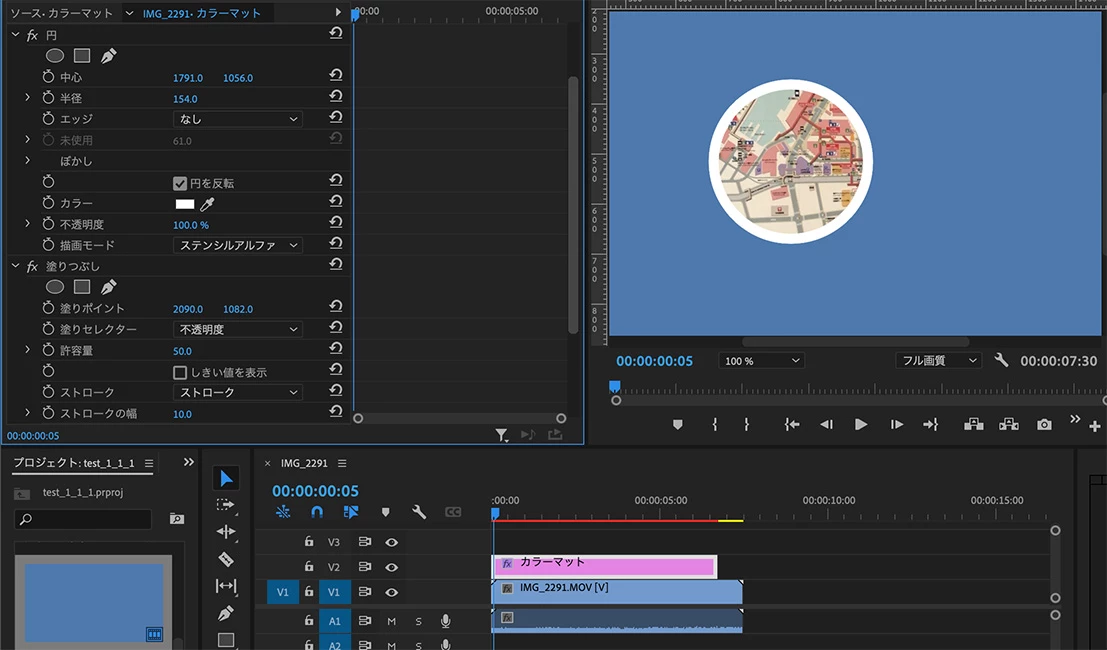
Task: Mark In point in program monitor
Action: pyautogui.click(x=714, y=424)
